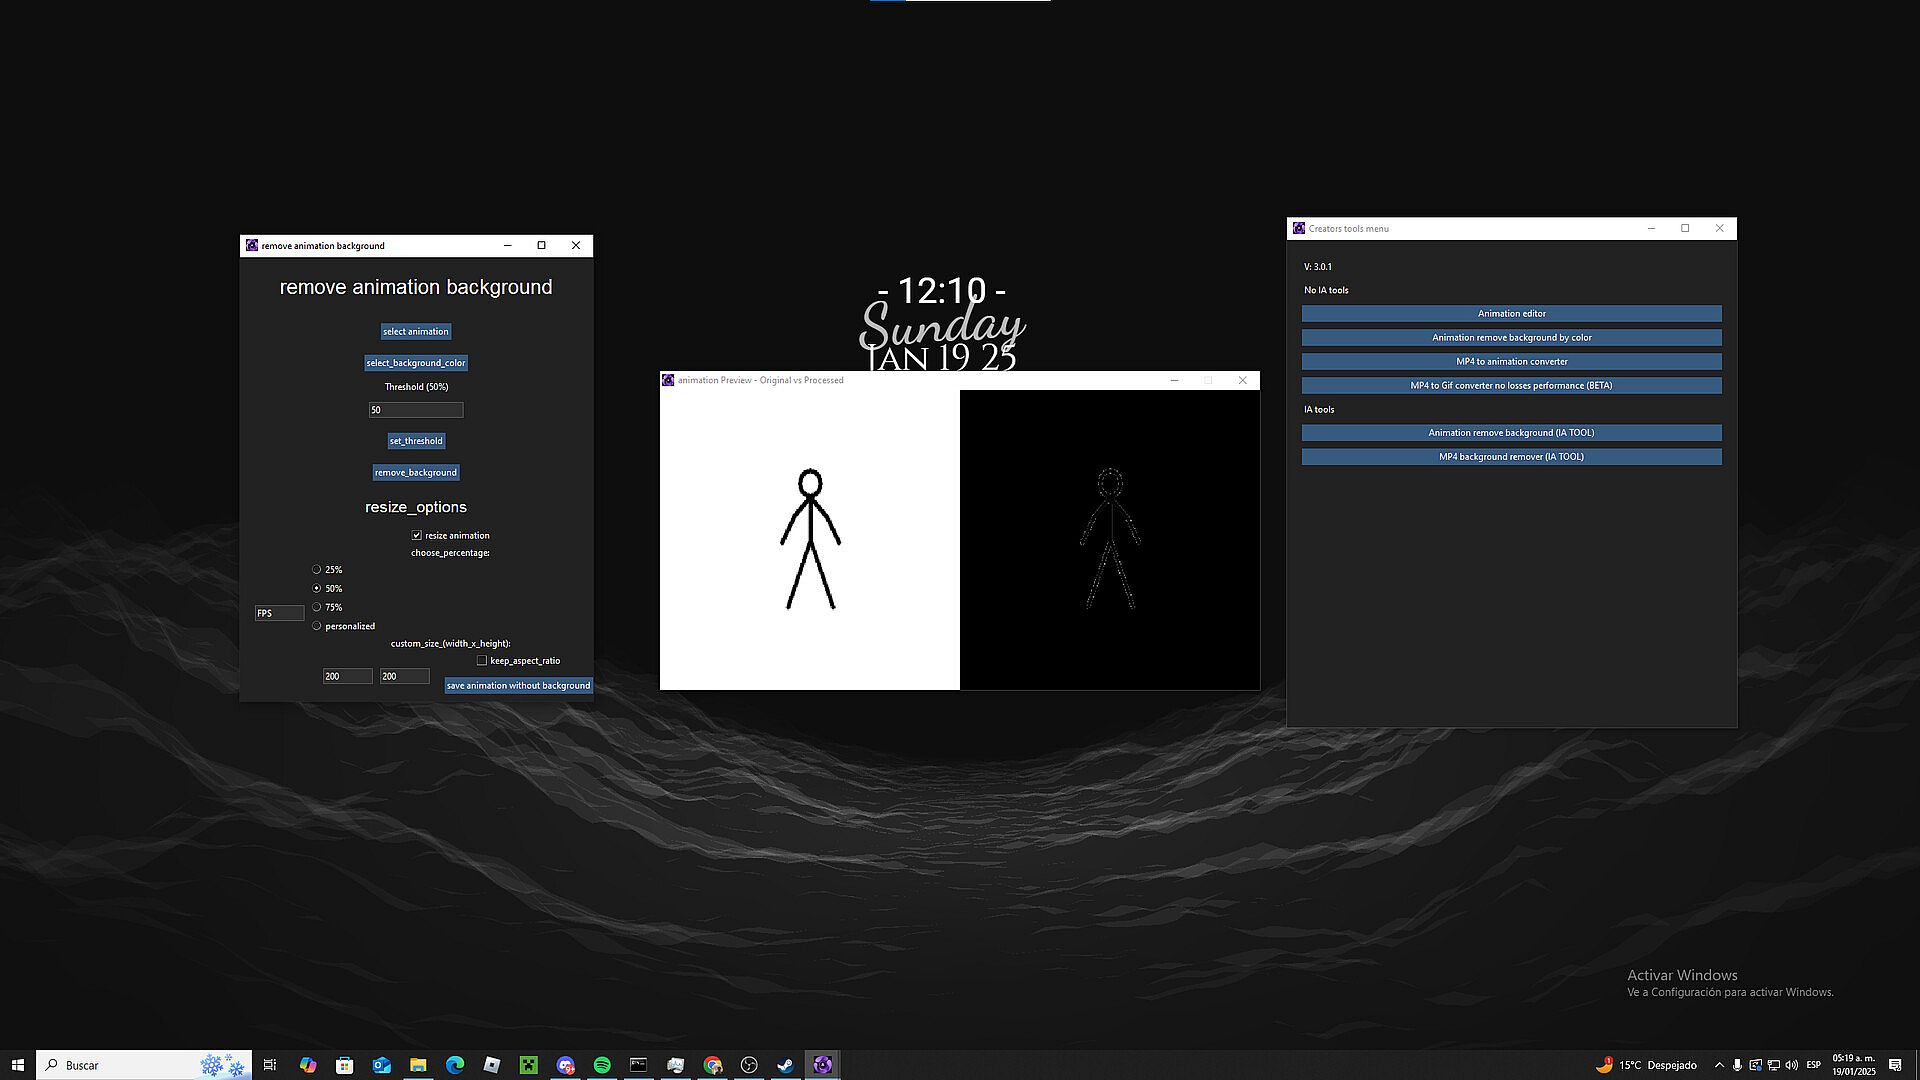Uncheck the resize animation checkbox

point(417,535)
